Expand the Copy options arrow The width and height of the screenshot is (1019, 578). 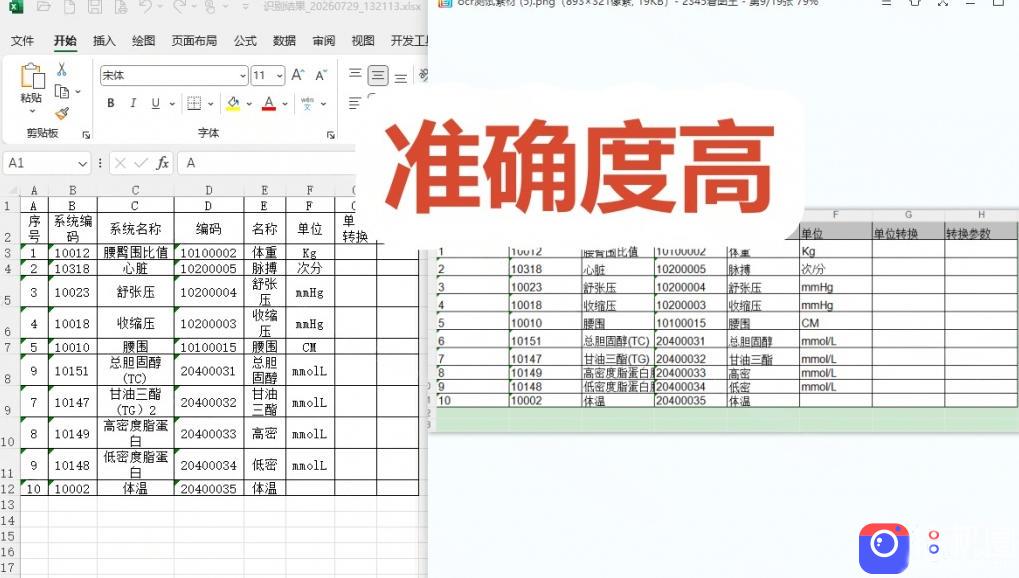78,92
